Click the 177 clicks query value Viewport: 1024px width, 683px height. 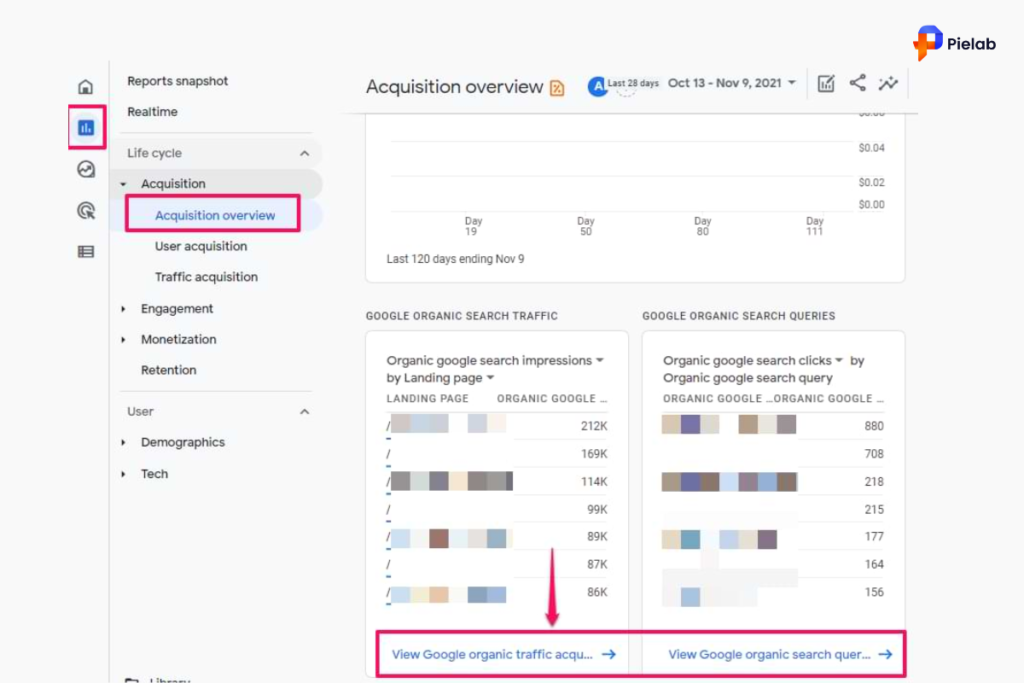[874, 537]
